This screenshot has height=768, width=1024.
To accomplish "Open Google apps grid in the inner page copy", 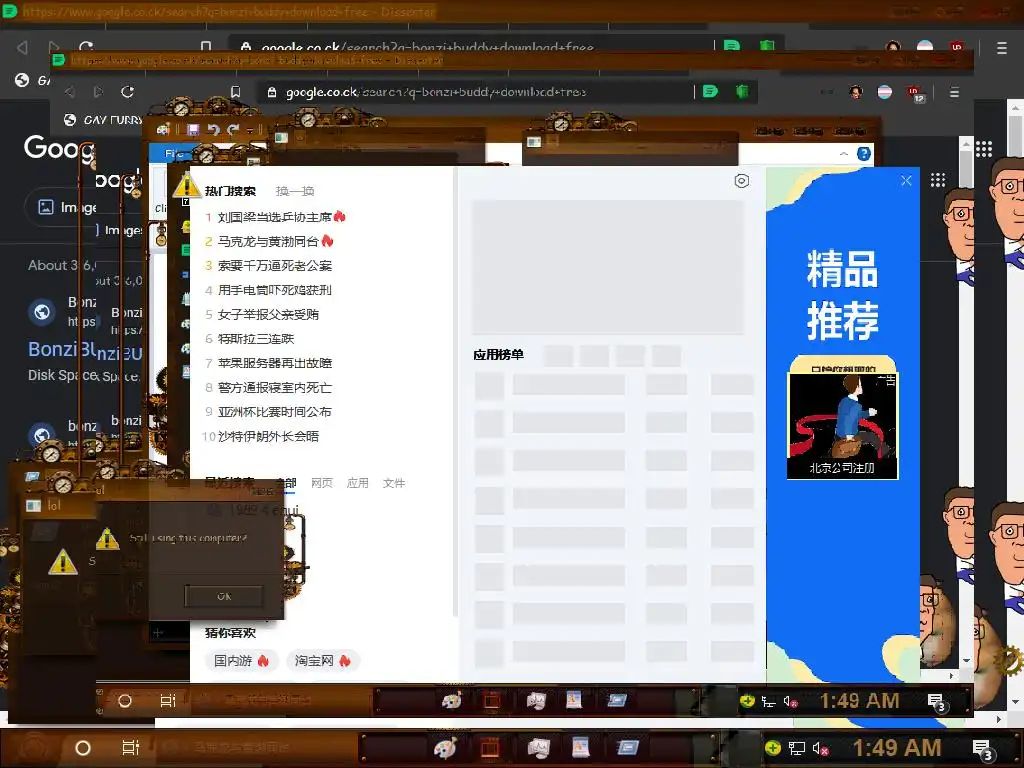I will (938, 180).
